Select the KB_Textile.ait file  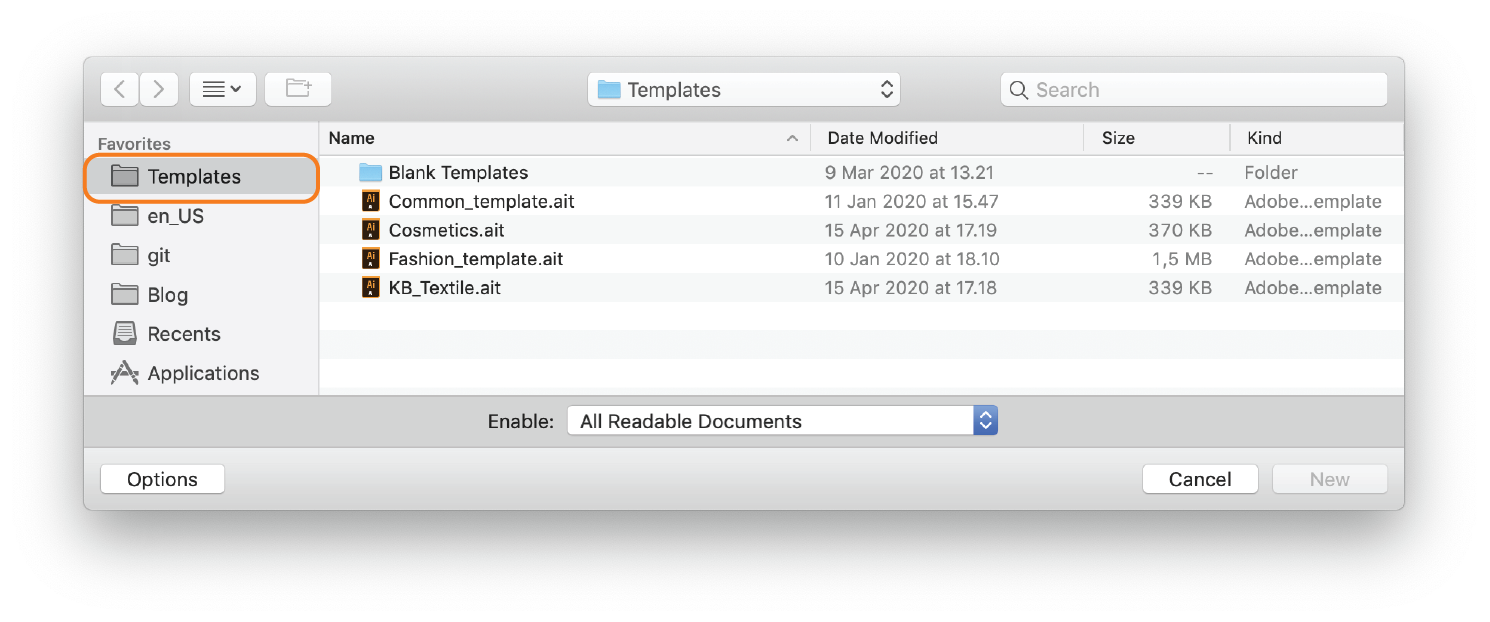pos(861,288)
